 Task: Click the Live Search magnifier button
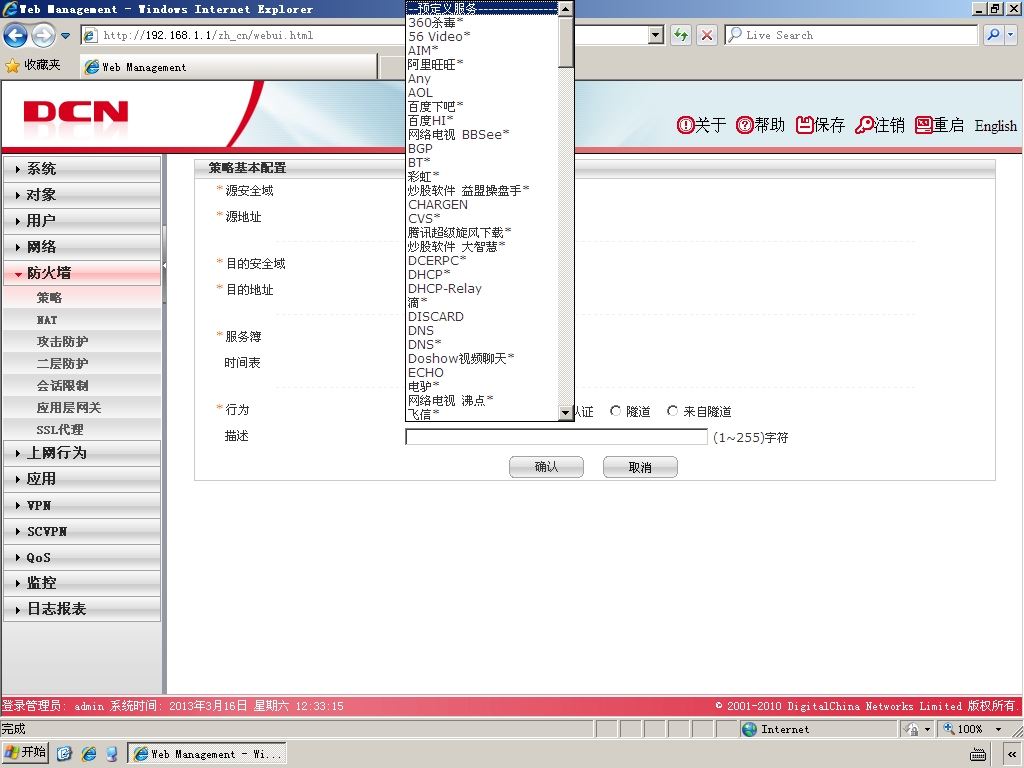(x=993, y=35)
